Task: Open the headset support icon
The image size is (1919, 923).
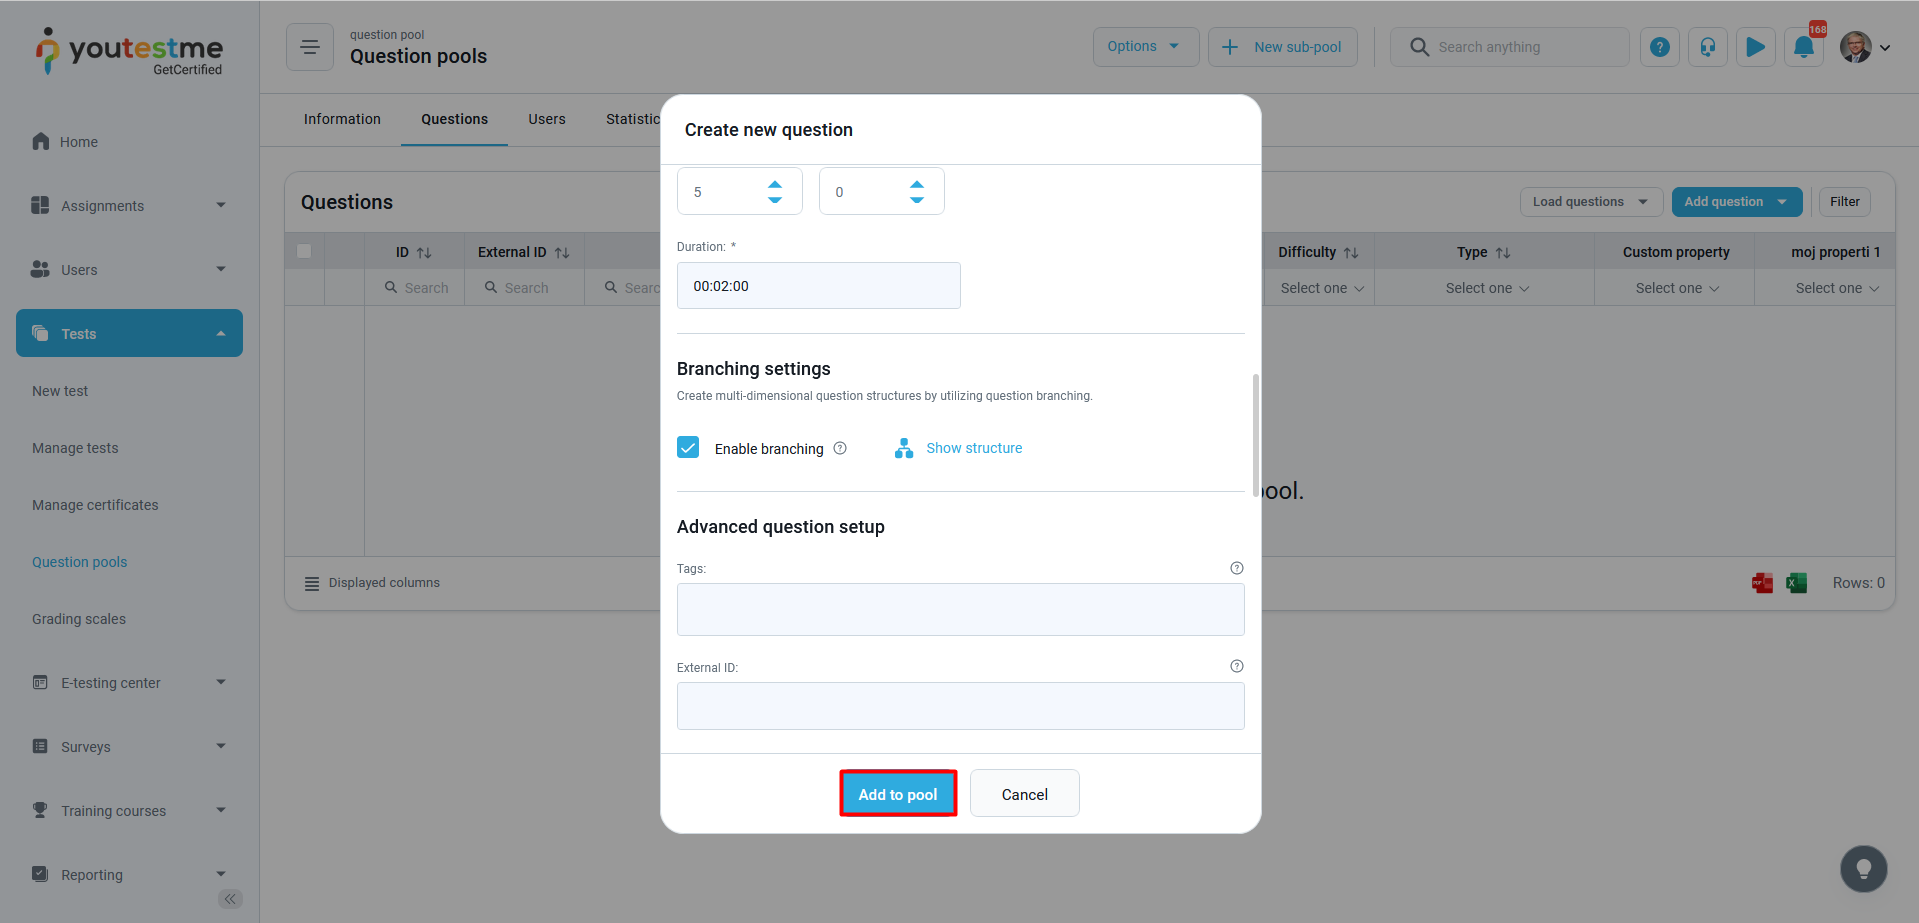Action: coord(1707,47)
